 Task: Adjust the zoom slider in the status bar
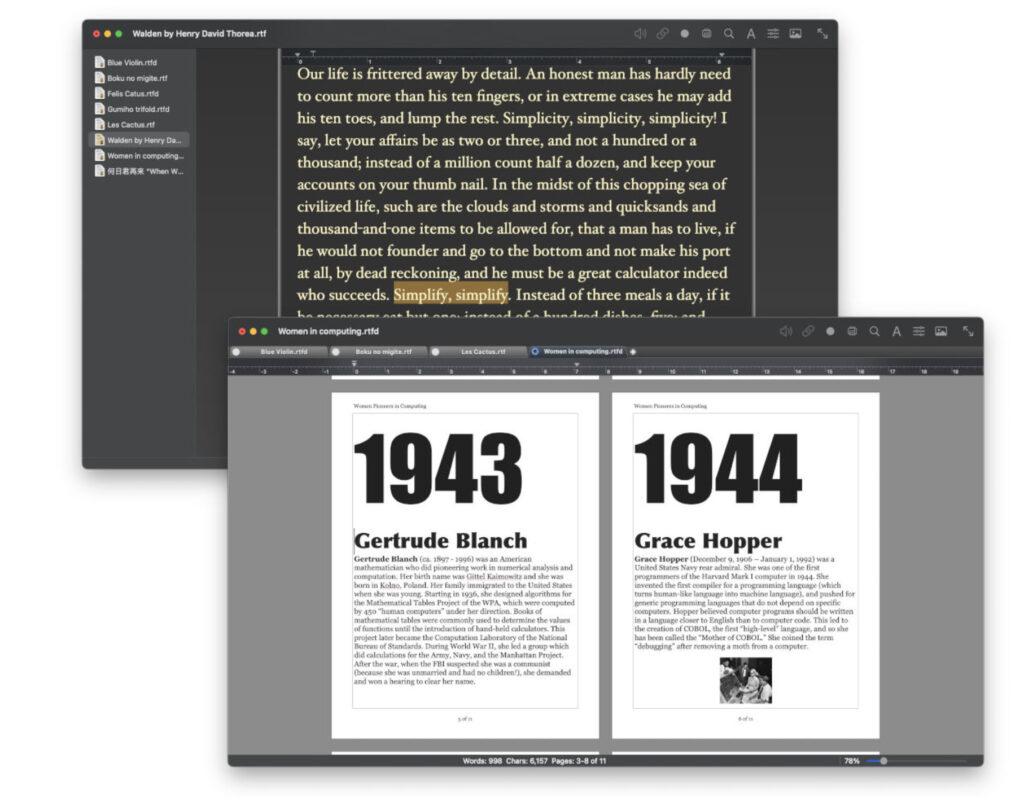pyautogui.click(x=883, y=761)
